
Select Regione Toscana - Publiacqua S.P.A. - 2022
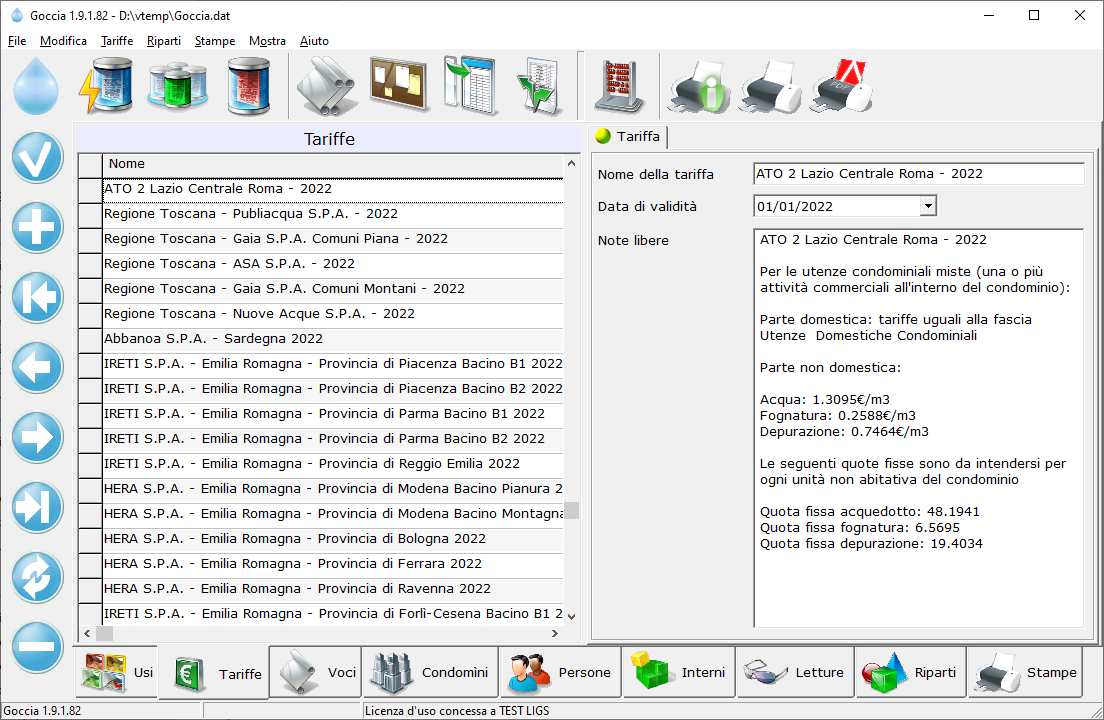(x=333, y=214)
